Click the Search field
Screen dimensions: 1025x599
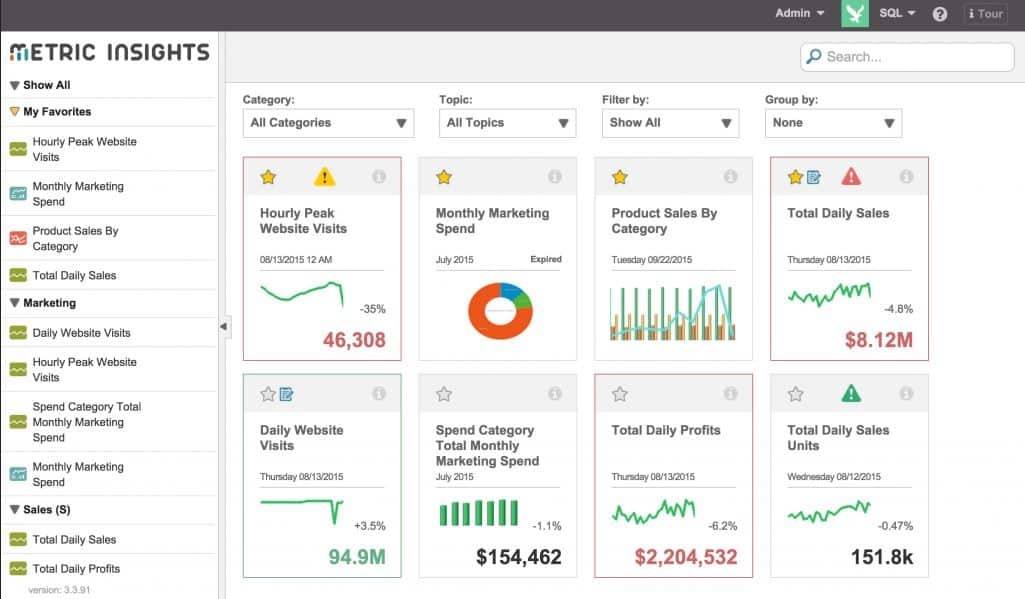click(905, 57)
